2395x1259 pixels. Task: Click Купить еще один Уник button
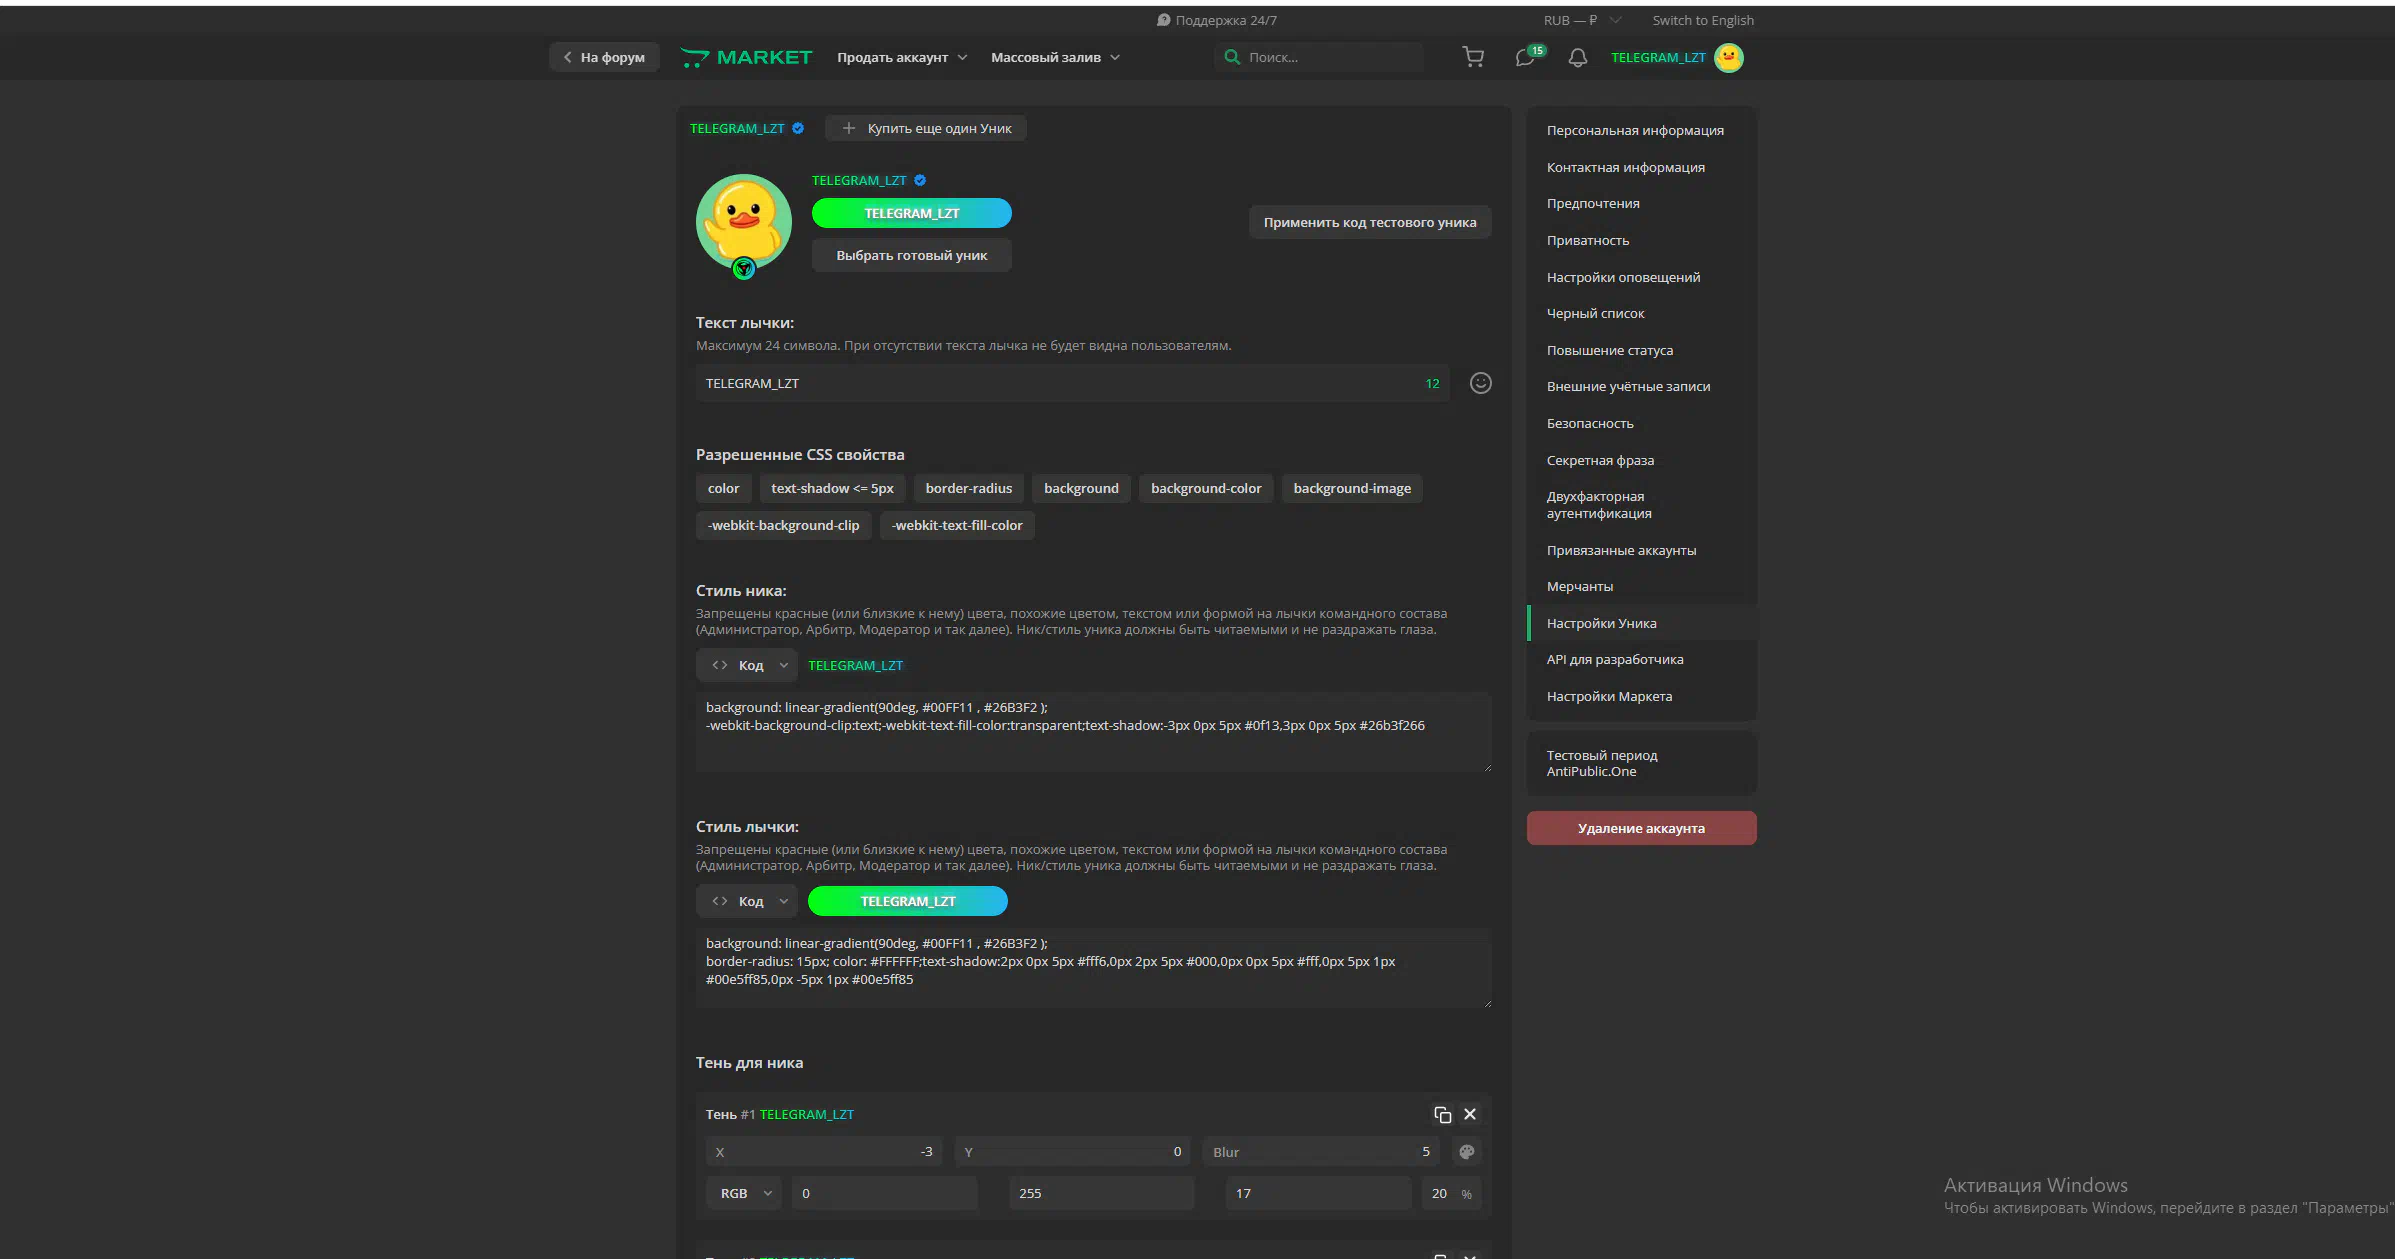pyautogui.click(x=926, y=128)
